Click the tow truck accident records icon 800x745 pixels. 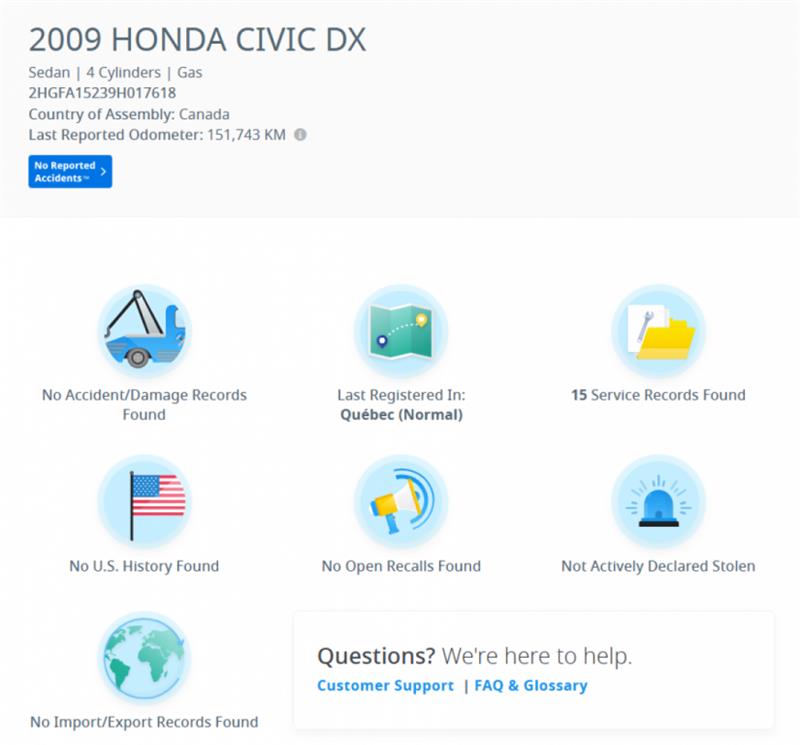pos(144,331)
